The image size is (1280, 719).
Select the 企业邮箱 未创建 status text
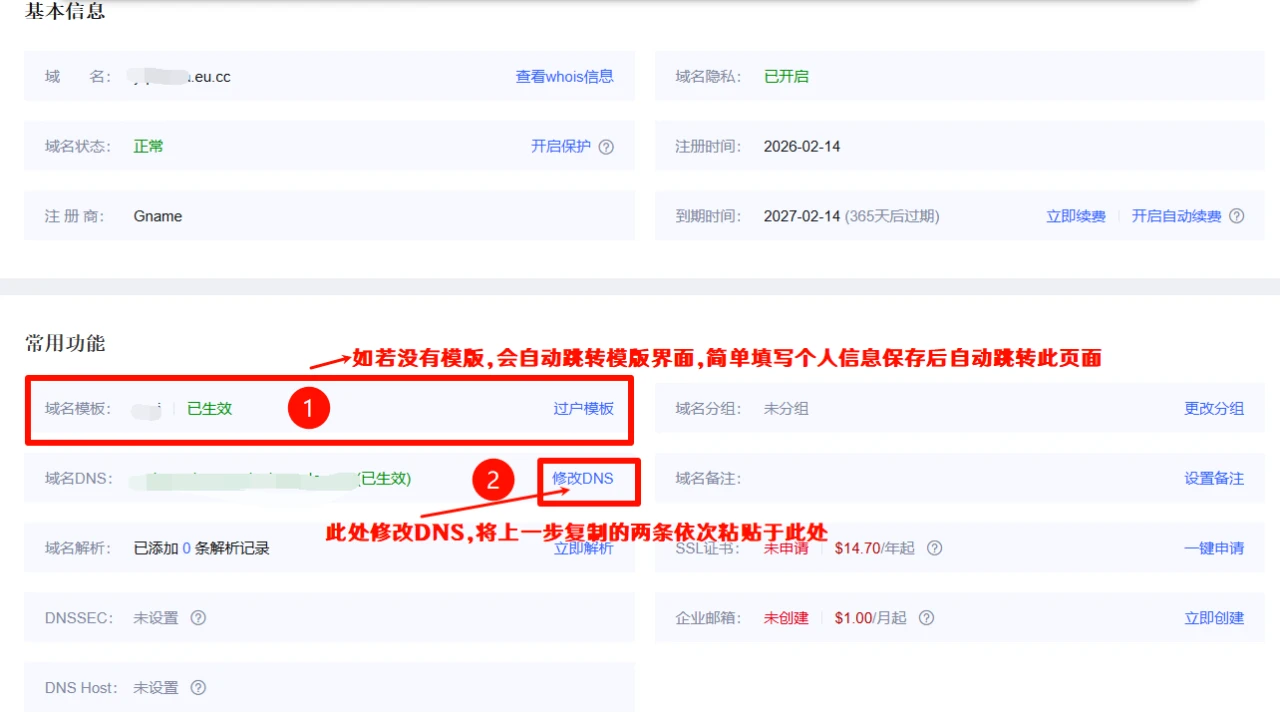[x=786, y=618]
